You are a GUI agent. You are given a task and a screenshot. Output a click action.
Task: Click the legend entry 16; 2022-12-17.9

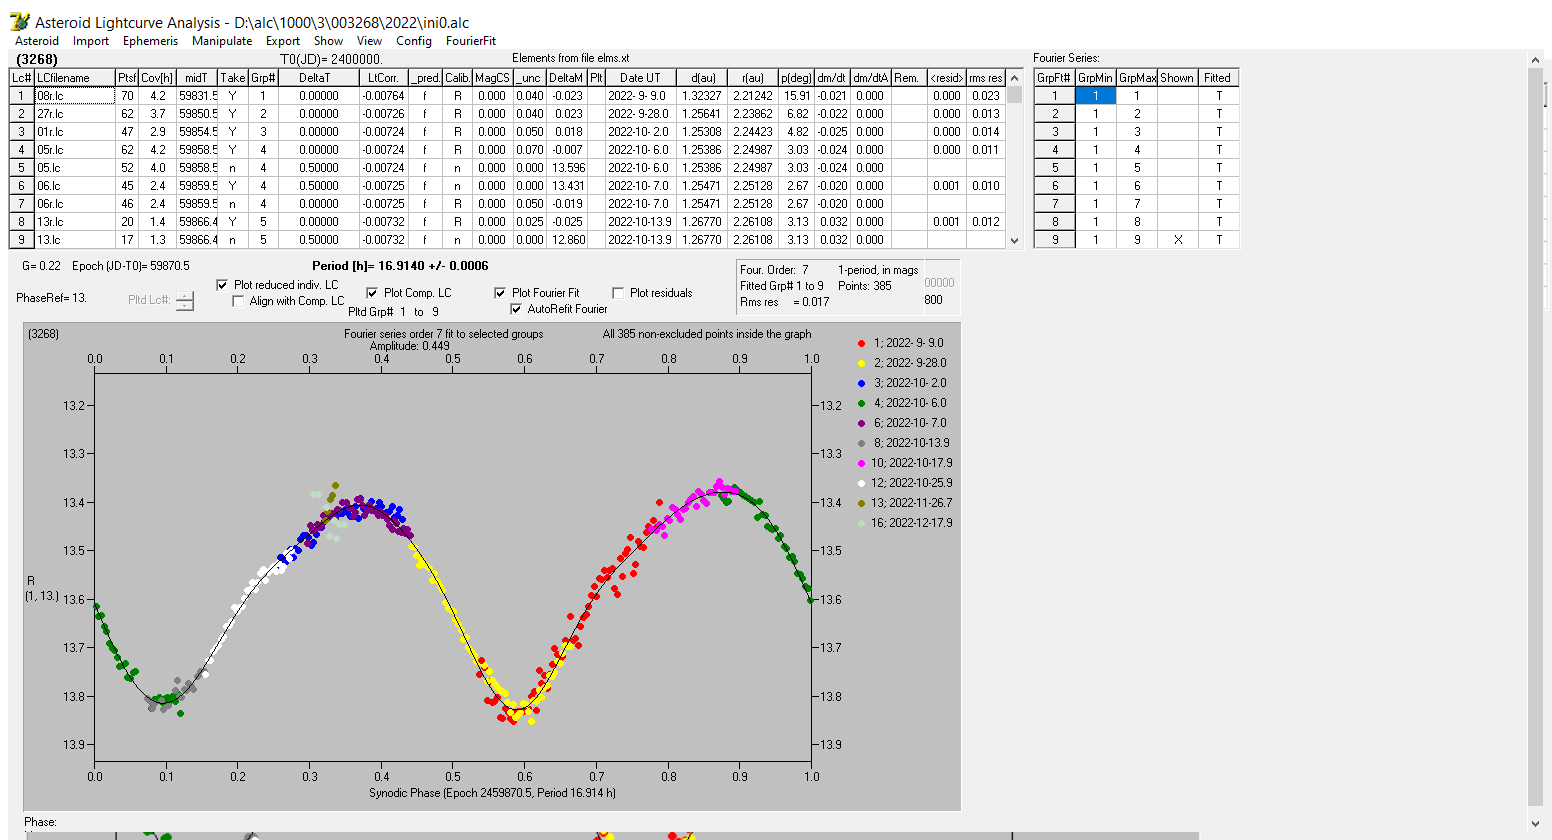pos(912,523)
